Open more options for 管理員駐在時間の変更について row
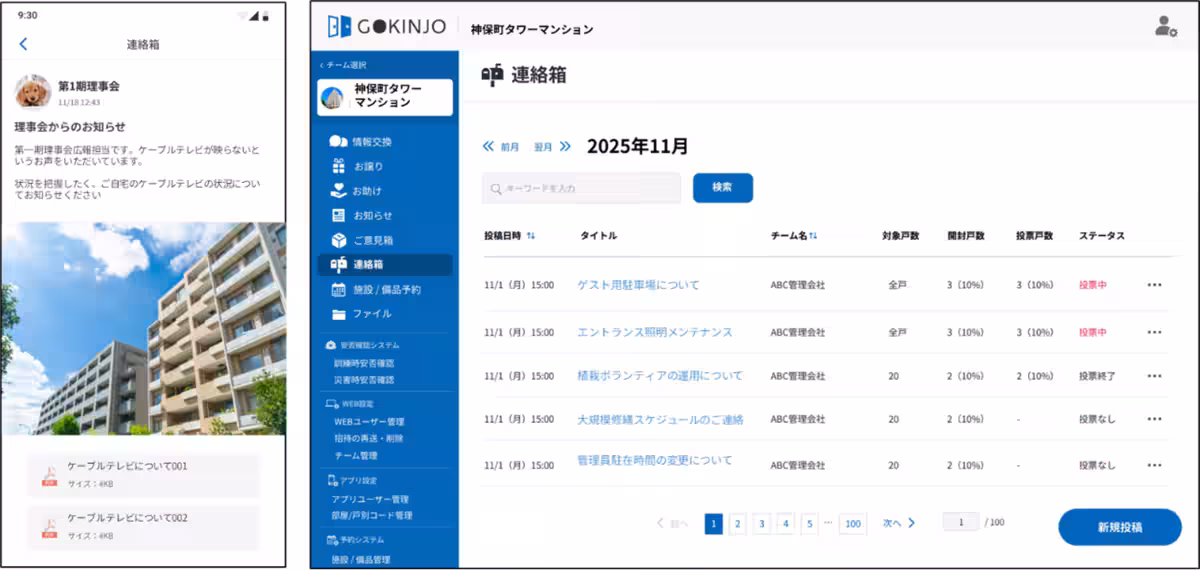The image size is (1200, 570). 1155,465
